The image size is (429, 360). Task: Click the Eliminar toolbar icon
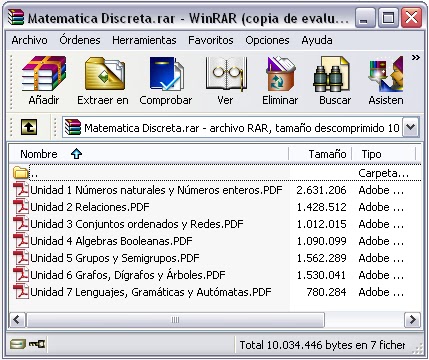281,74
